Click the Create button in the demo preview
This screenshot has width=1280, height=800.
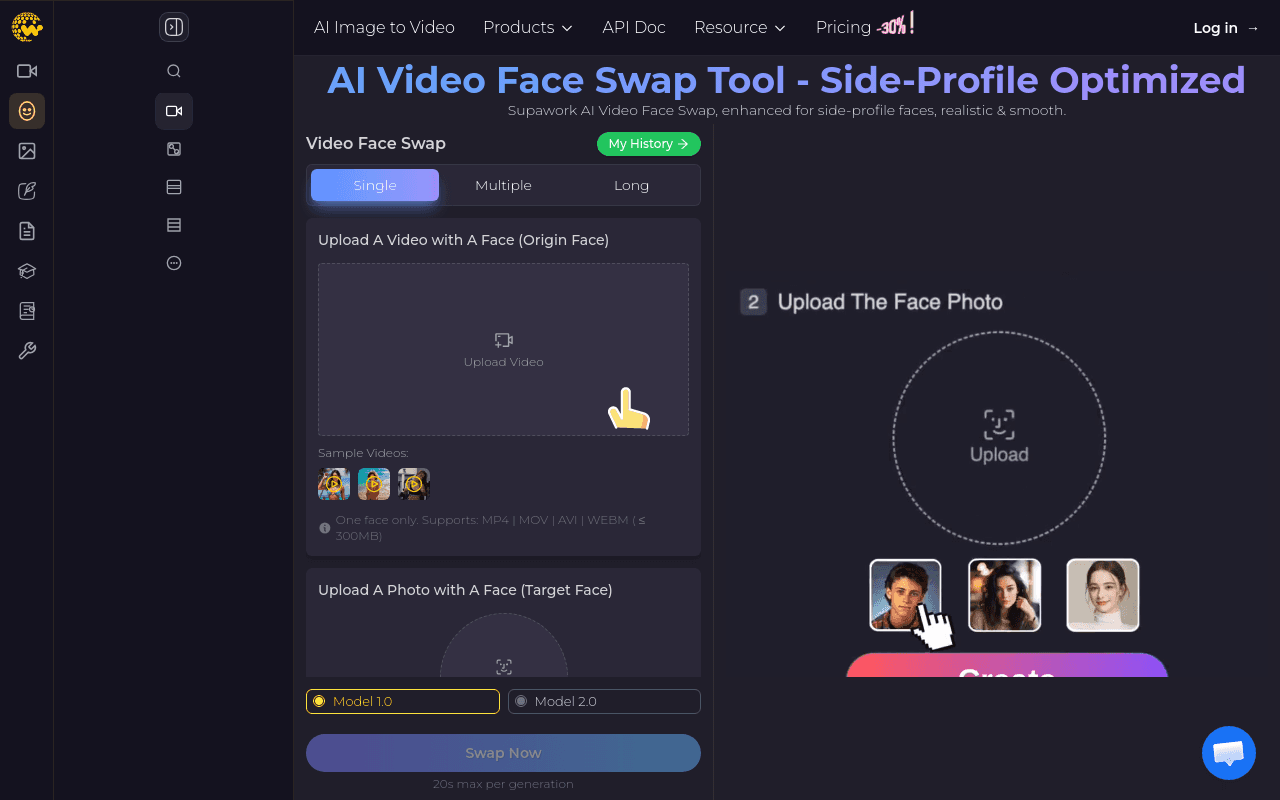click(x=1007, y=665)
